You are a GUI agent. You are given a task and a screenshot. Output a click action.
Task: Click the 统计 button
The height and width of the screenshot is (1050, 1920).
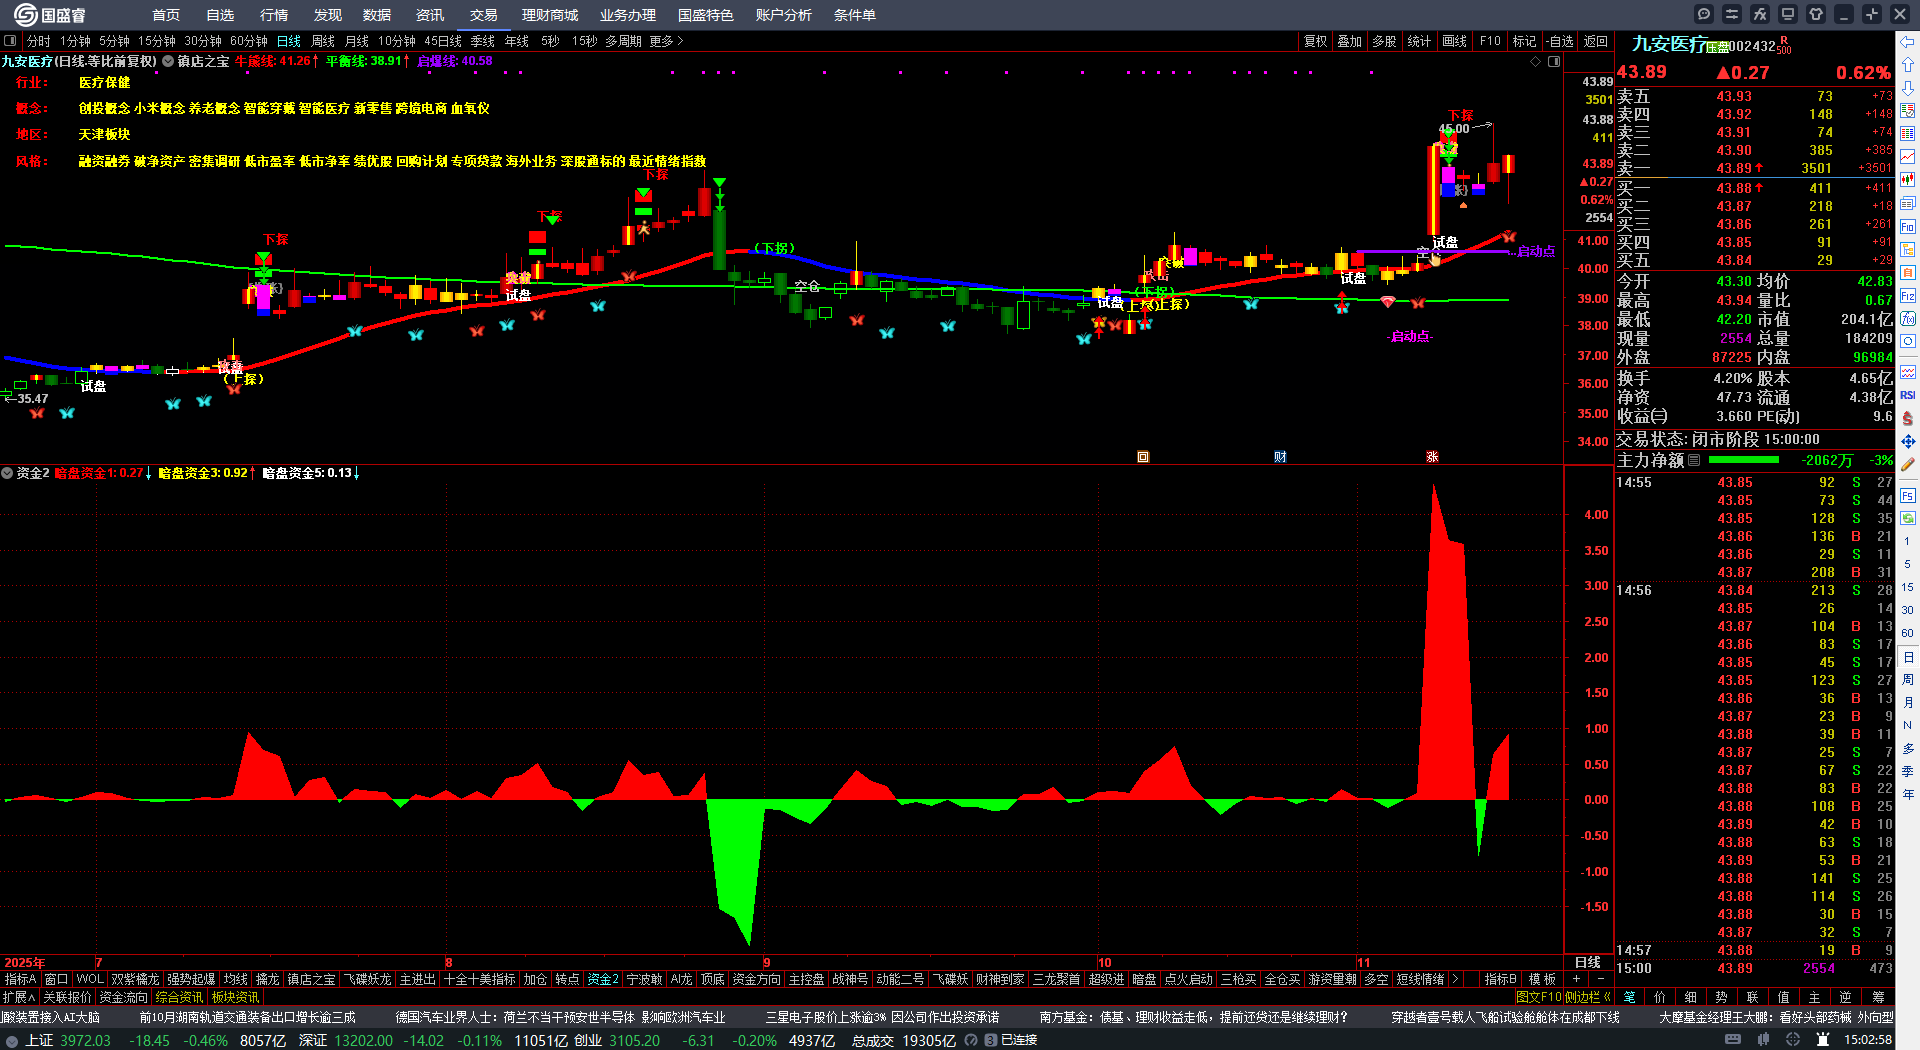(x=1419, y=41)
